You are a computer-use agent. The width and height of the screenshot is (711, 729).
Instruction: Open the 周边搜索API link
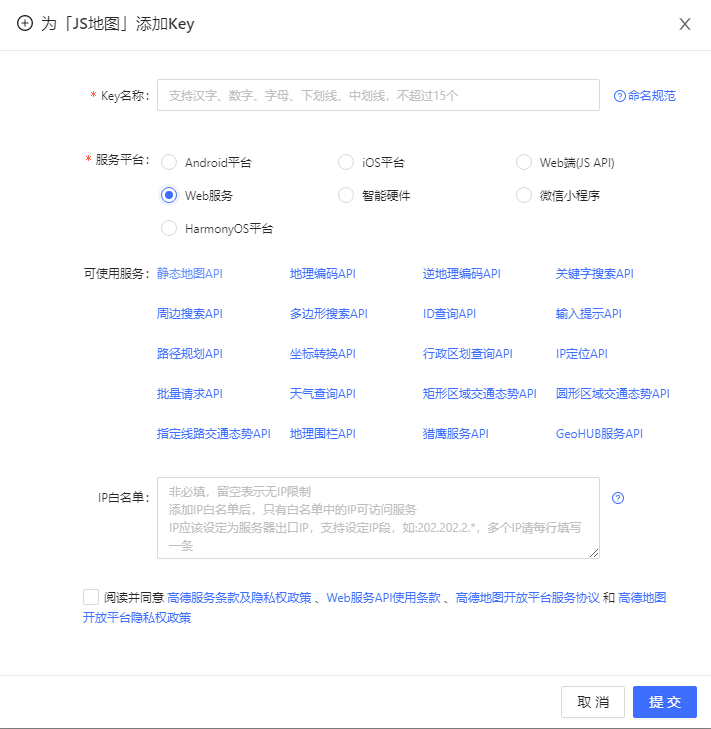coord(190,314)
